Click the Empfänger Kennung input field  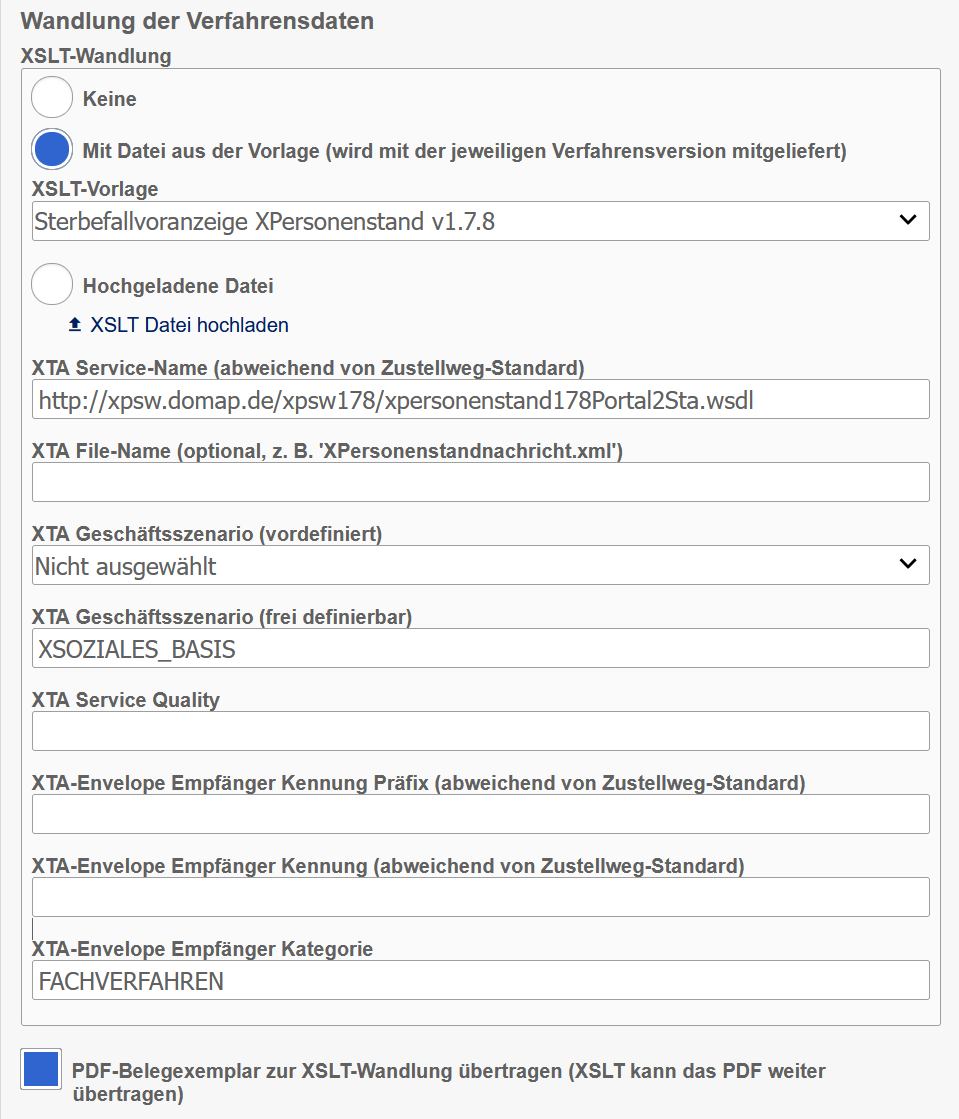[x=480, y=897]
